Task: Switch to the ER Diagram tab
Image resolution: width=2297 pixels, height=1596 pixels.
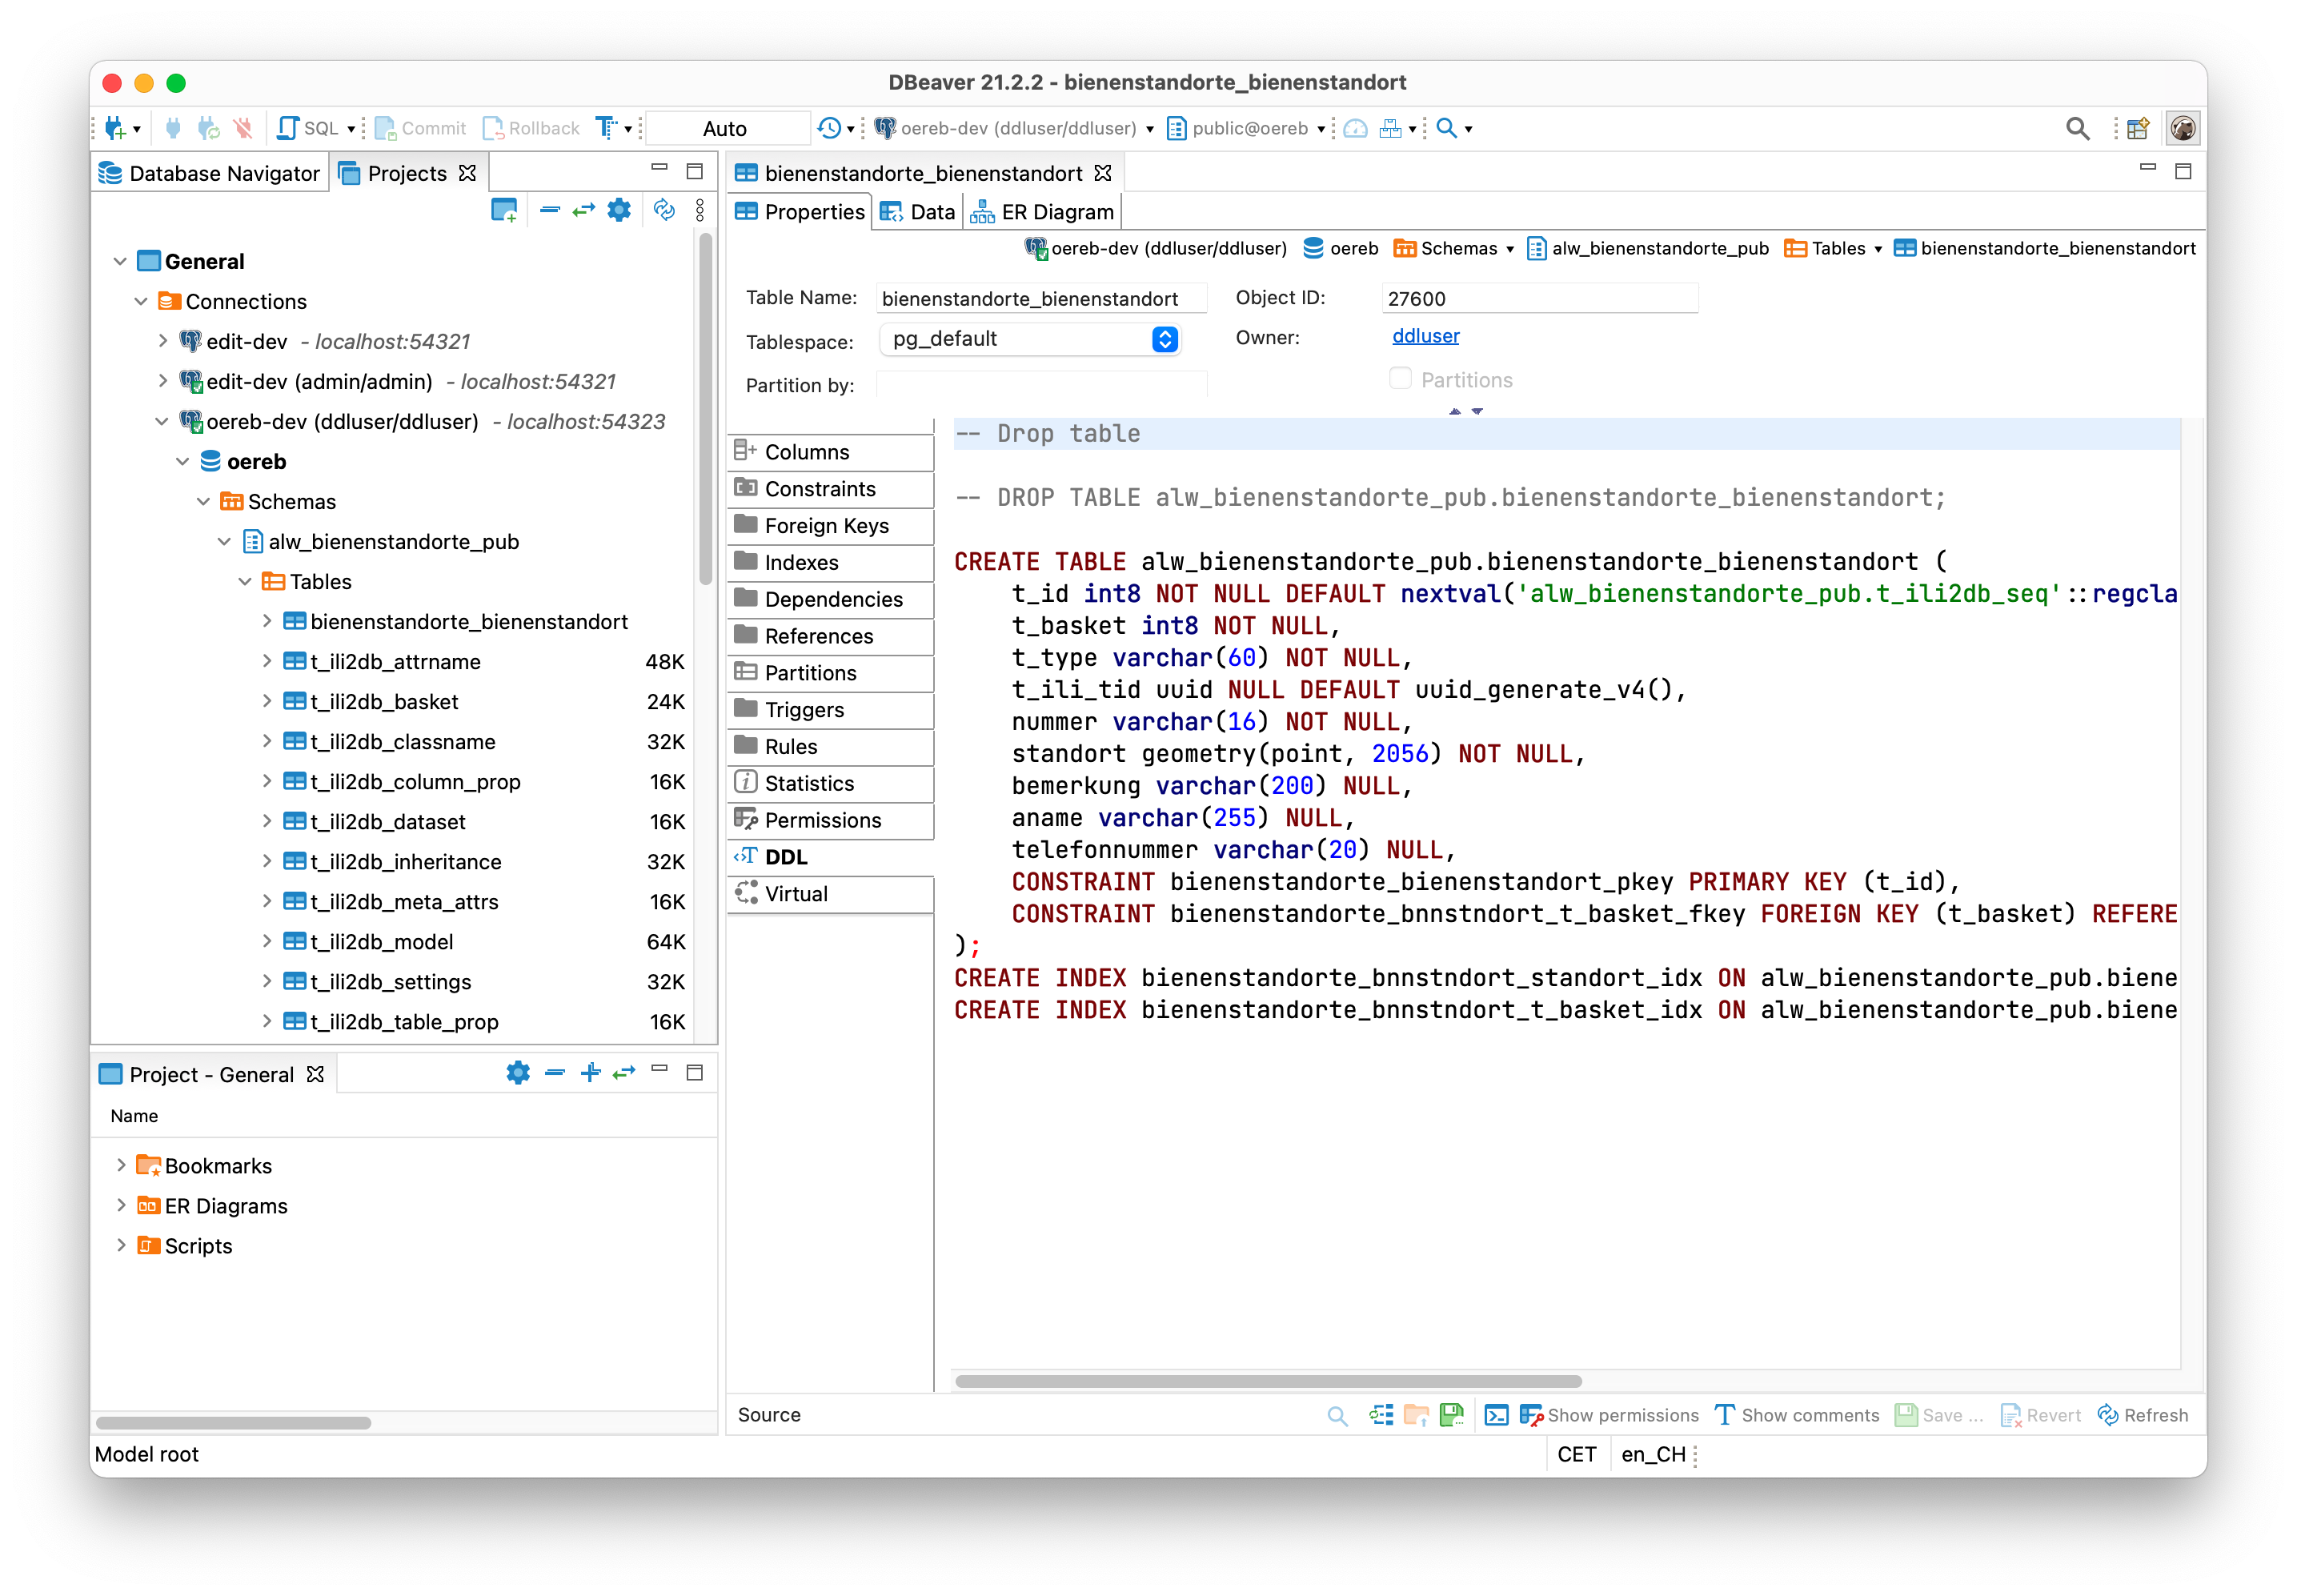Action: pyautogui.click(x=1042, y=212)
